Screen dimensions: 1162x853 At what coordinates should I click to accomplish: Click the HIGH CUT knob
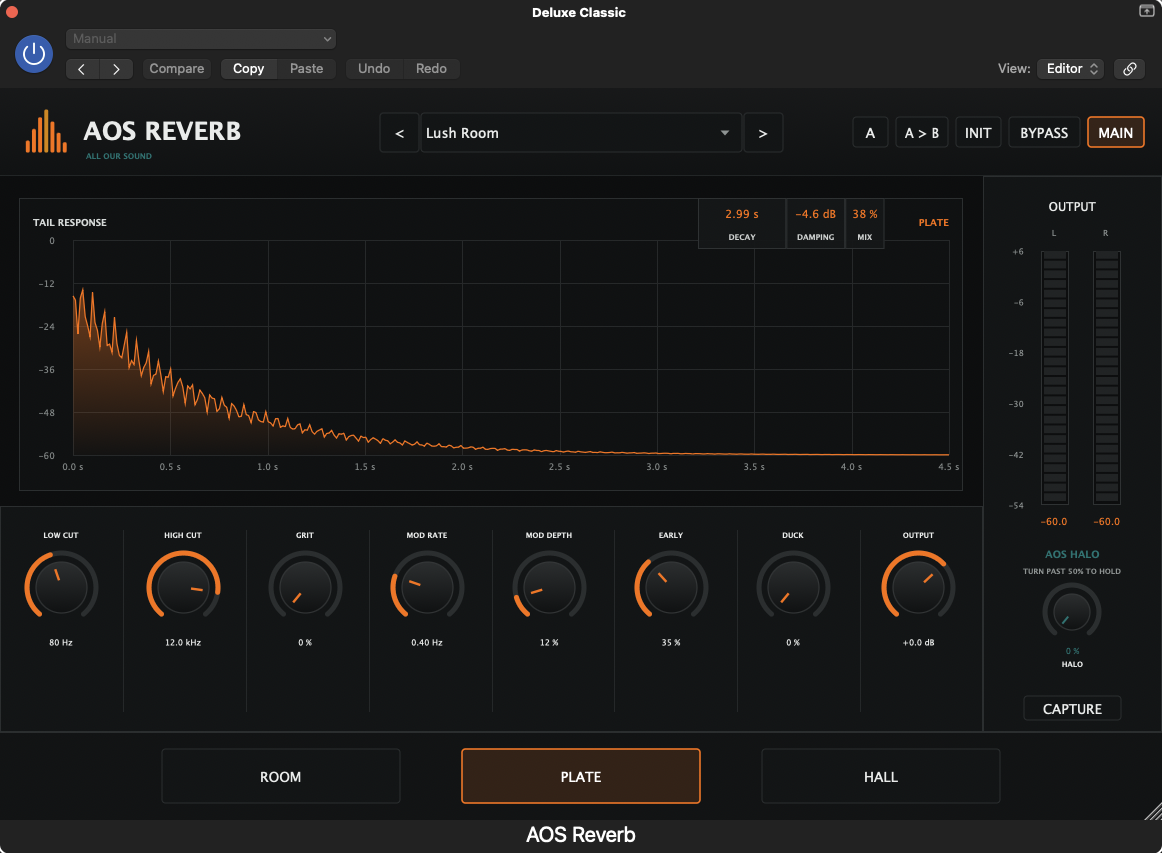183,587
